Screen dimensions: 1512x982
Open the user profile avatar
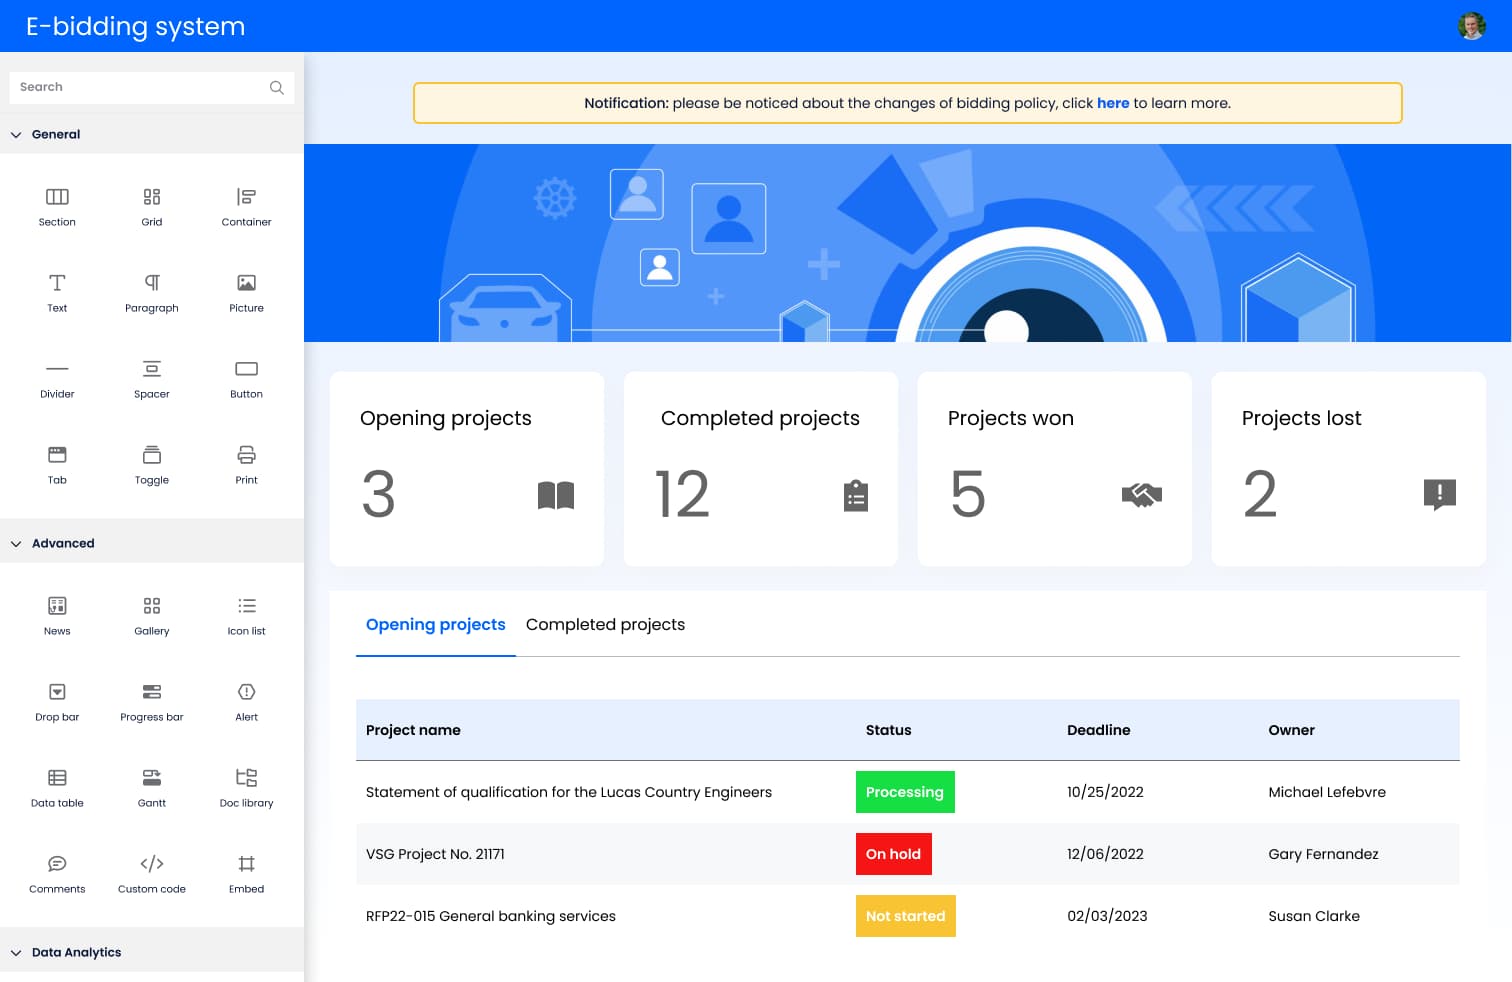point(1471,26)
